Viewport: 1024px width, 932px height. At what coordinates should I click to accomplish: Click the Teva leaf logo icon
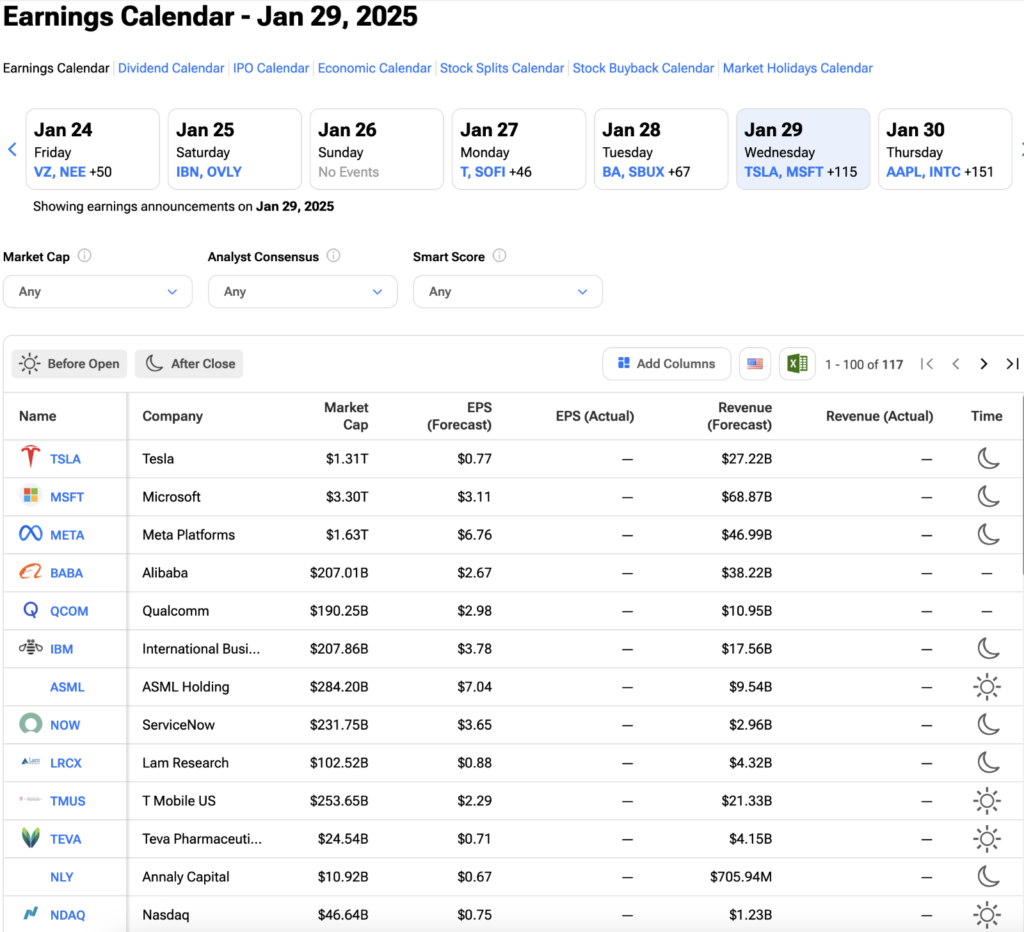(x=30, y=837)
